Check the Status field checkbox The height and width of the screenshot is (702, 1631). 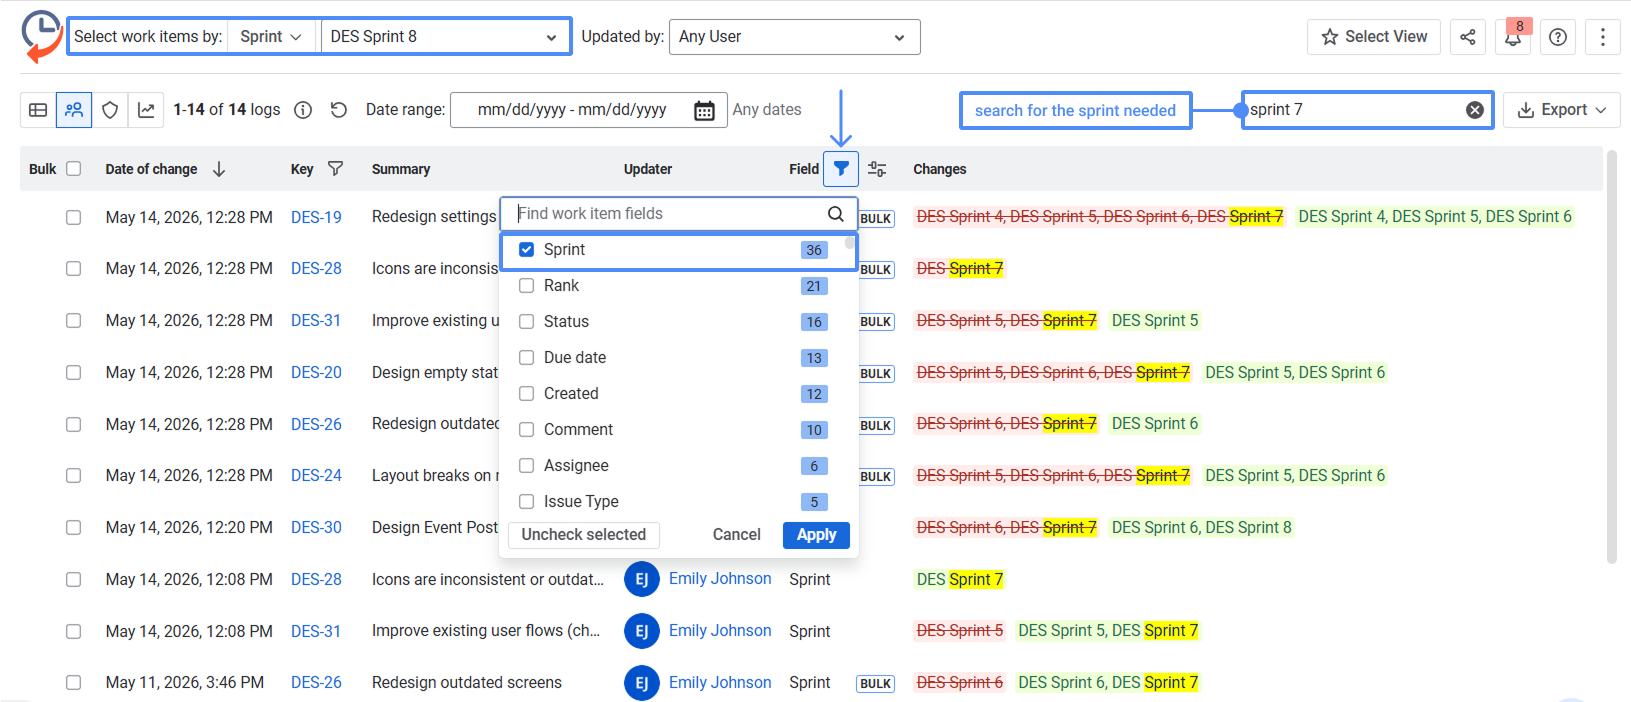click(527, 322)
